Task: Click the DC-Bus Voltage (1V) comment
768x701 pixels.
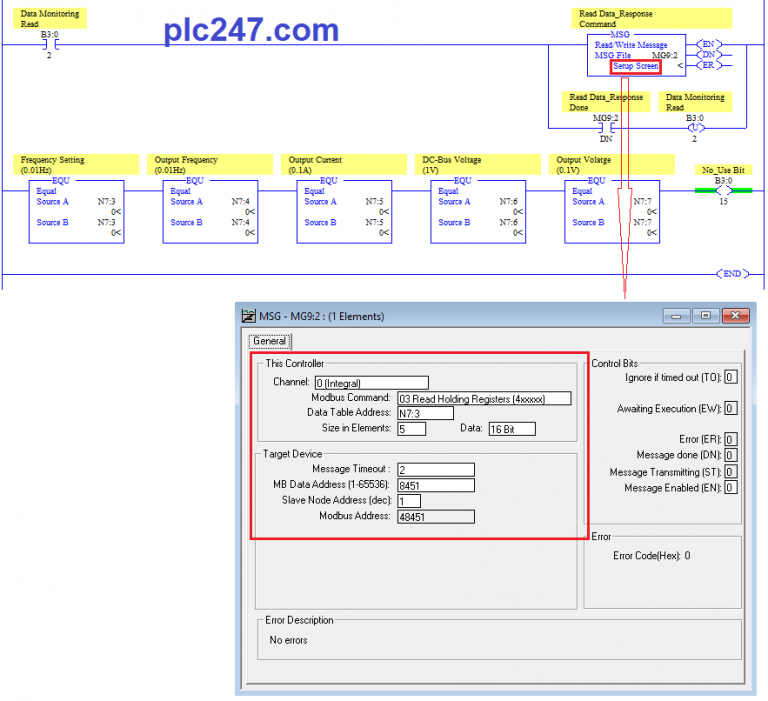Action: click(478, 165)
